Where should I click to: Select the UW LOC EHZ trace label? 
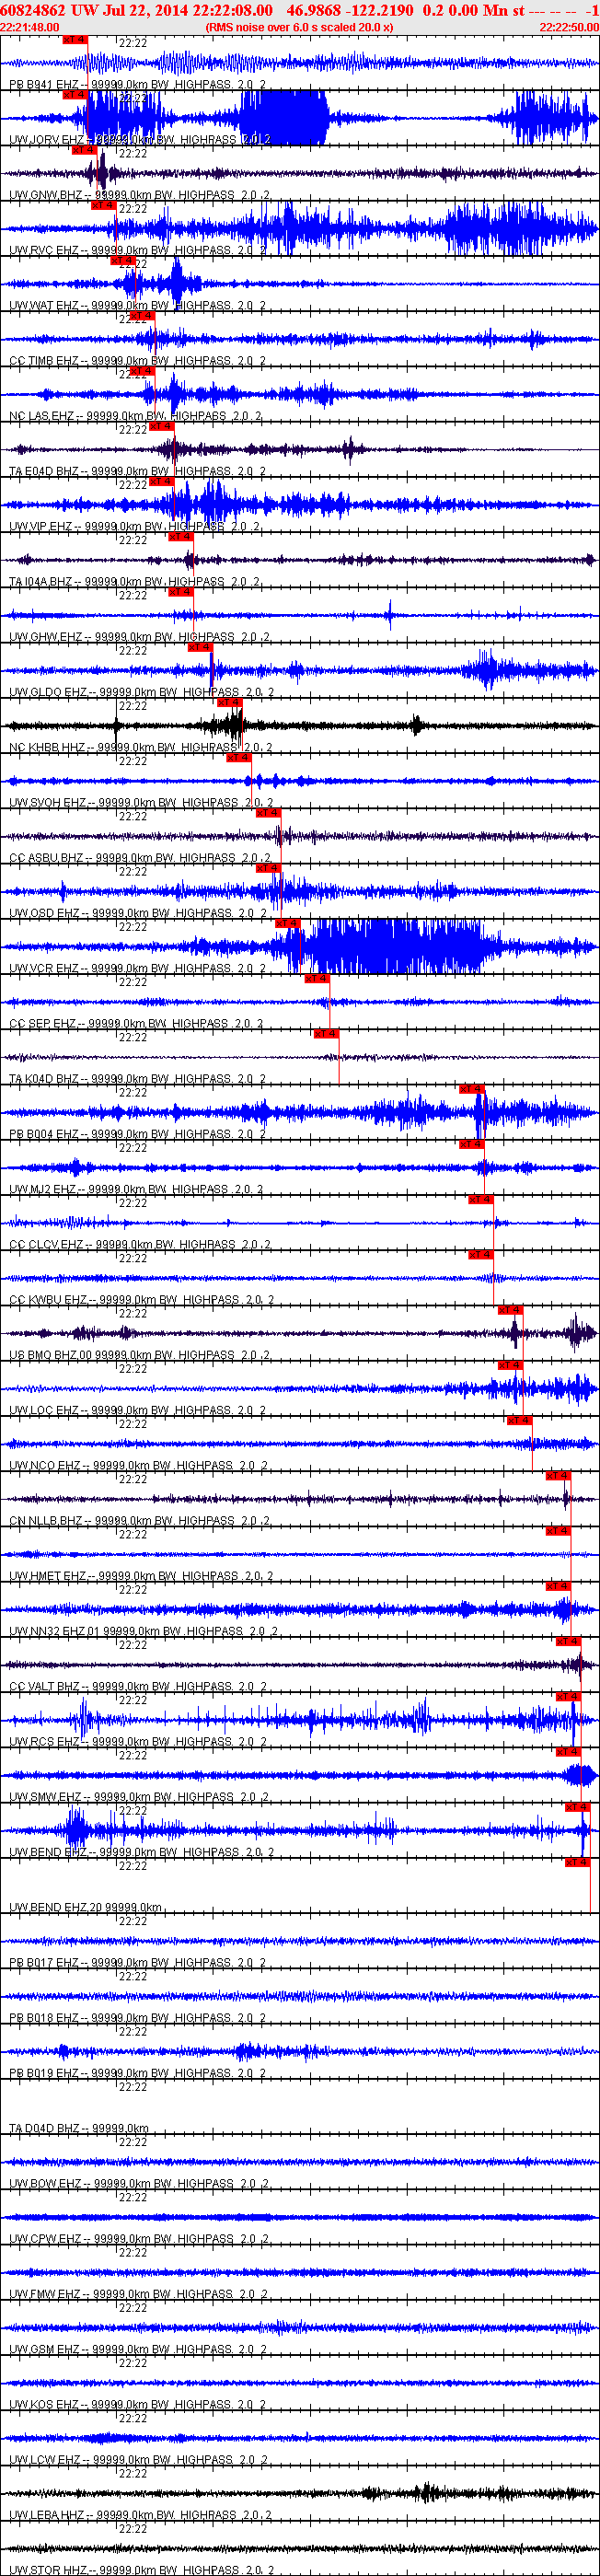(x=138, y=1411)
